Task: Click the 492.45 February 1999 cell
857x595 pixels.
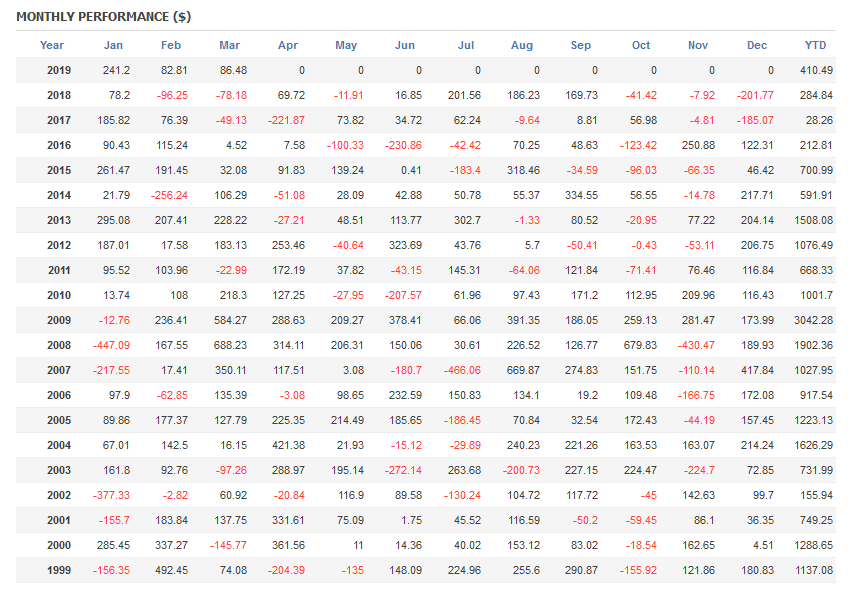Action: pyautogui.click(x=170, y=570)
